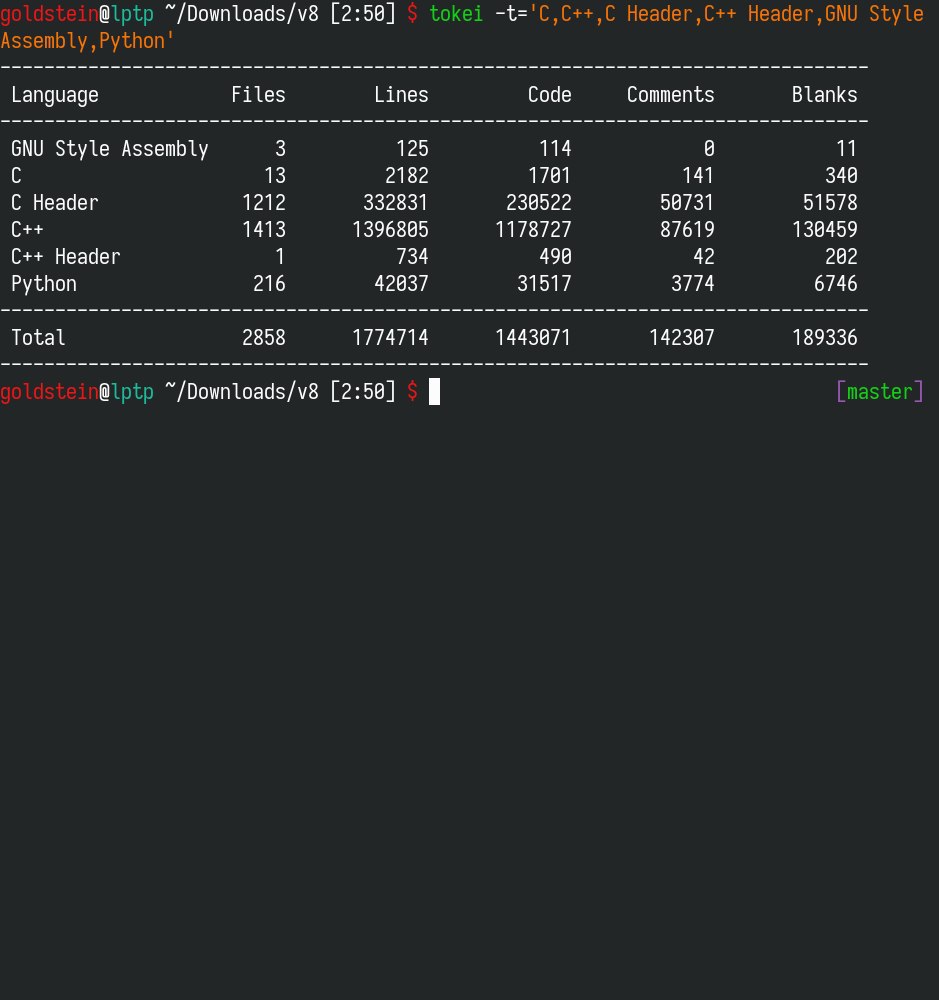Select the 'Python' row label
Viewport: 939px width, 1000px height.
(44, 284)
